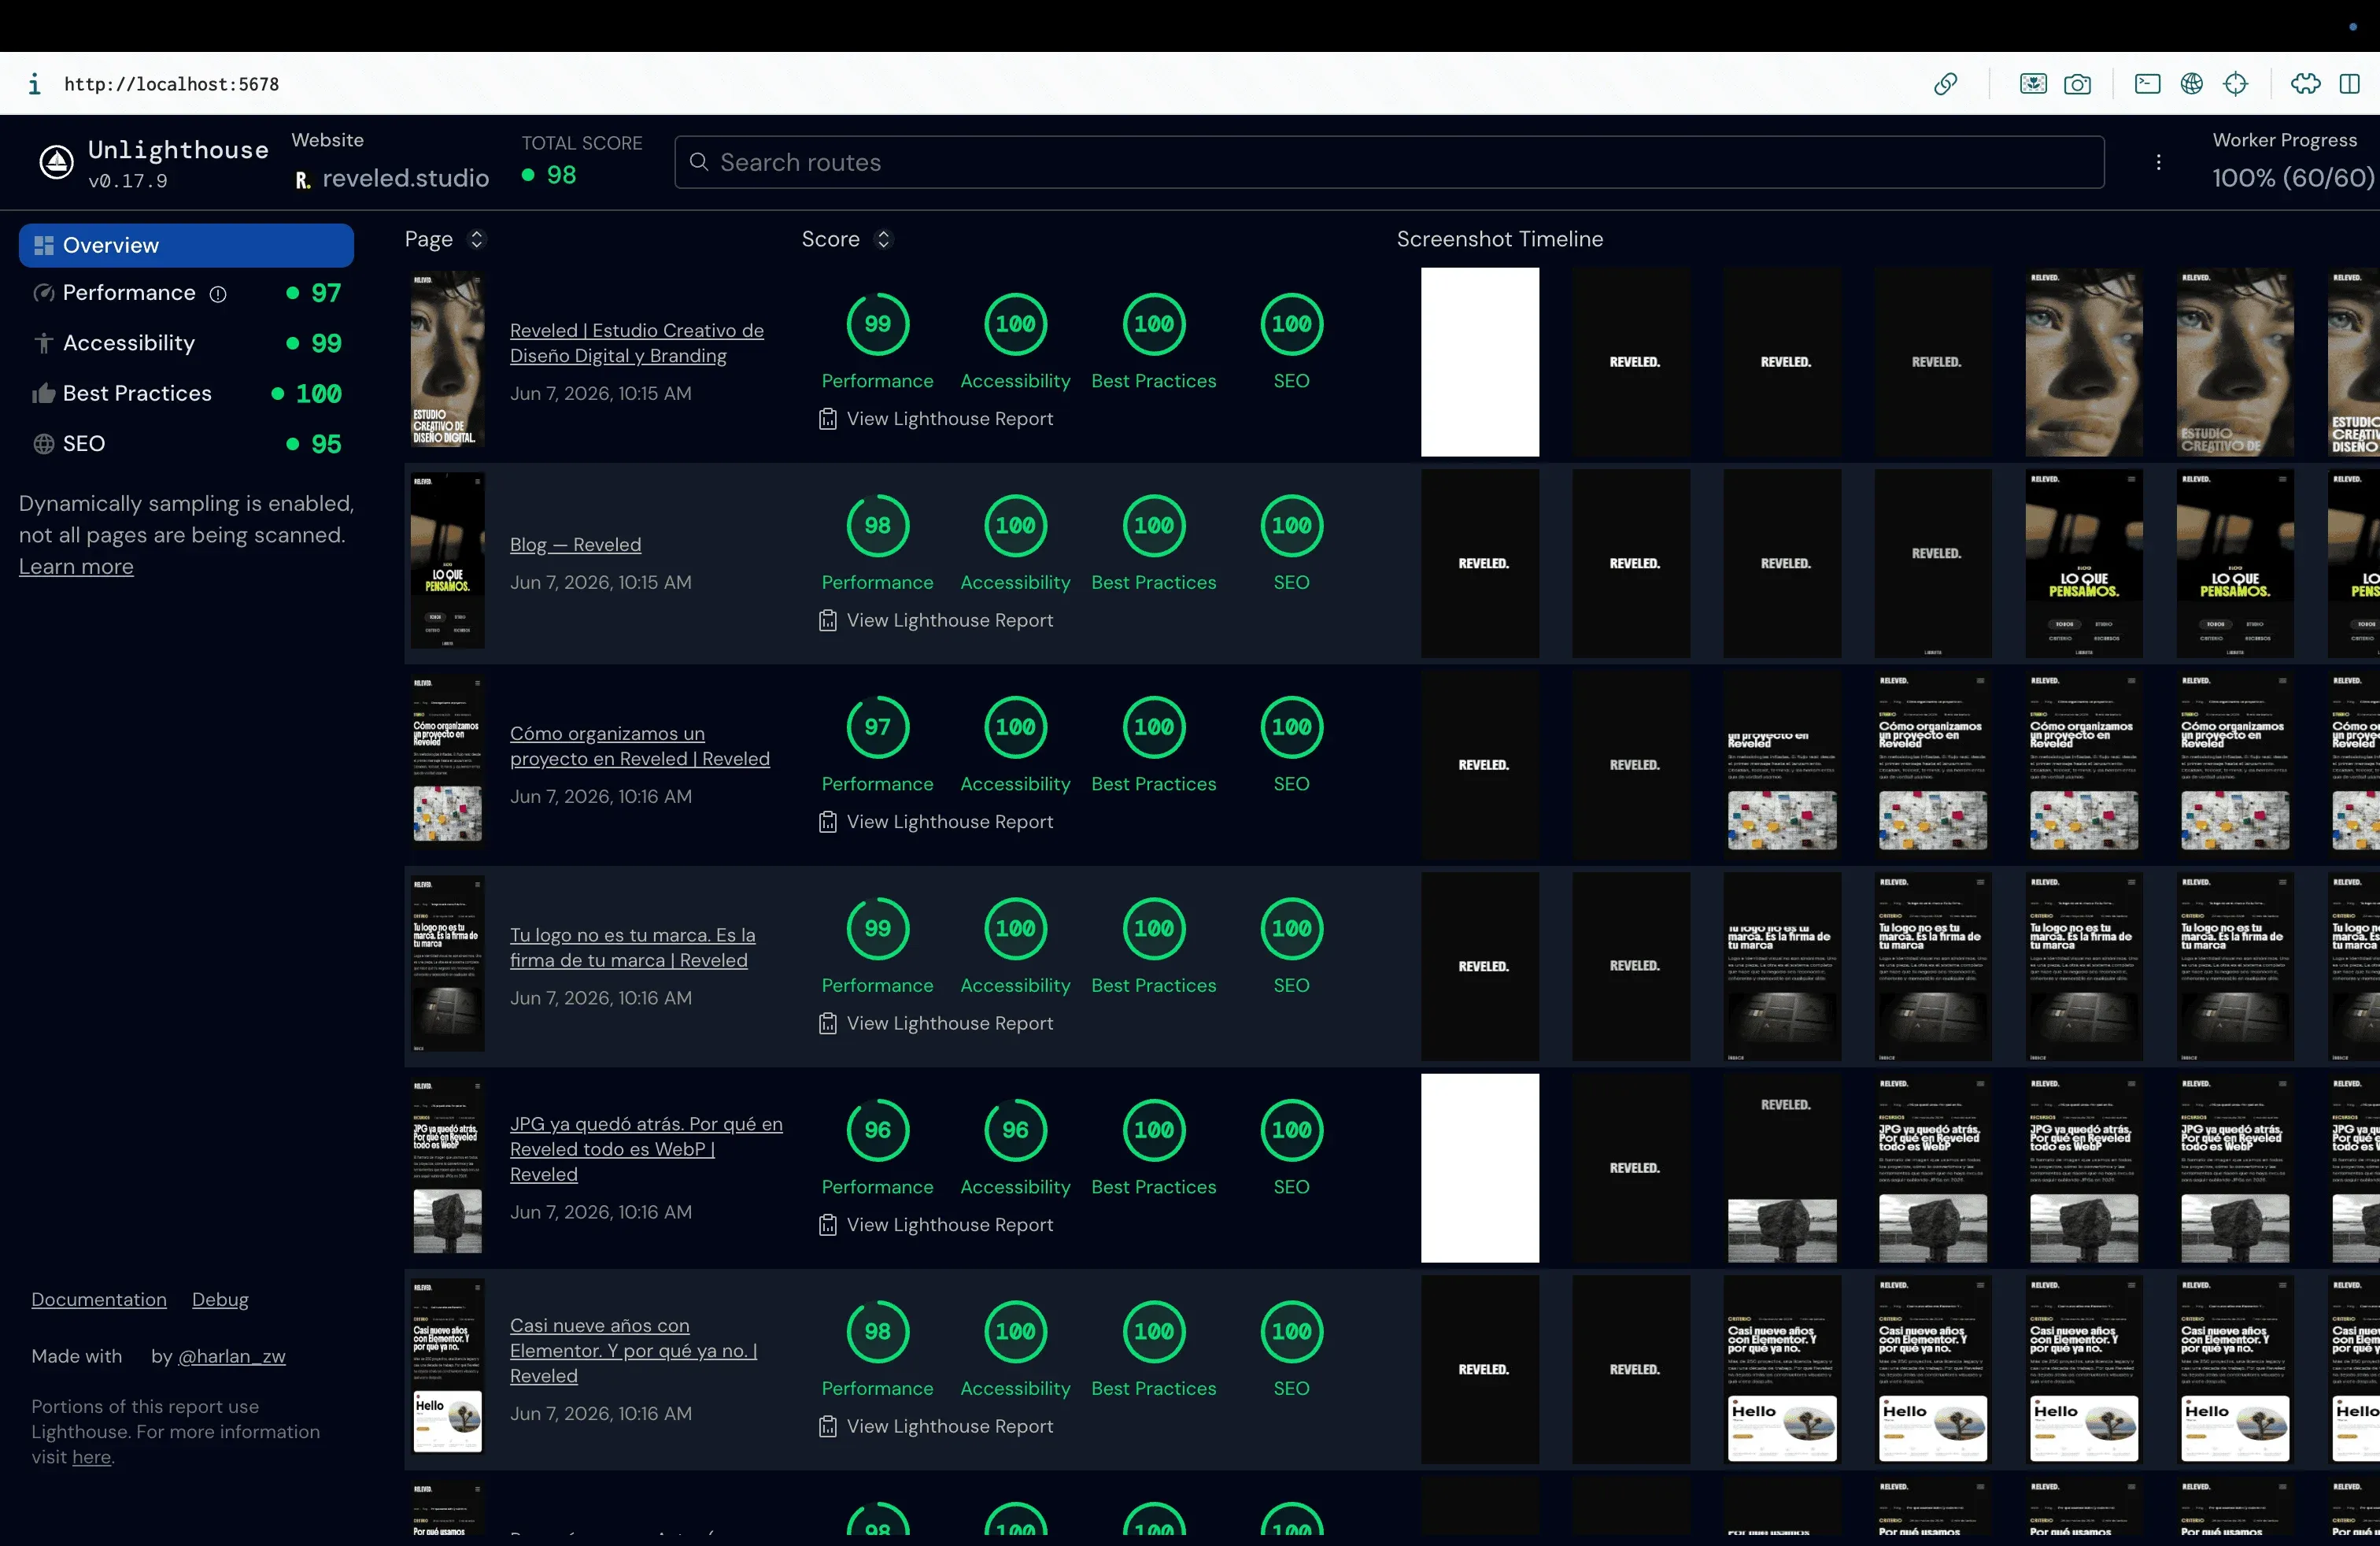Open the Documentation link

99,1299
